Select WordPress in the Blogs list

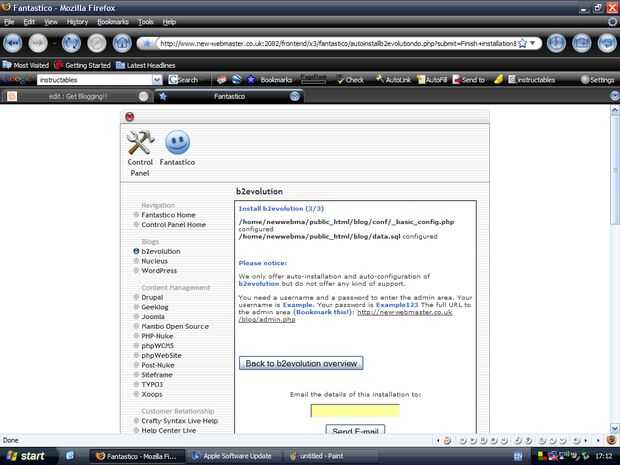[x=159, y=270]
